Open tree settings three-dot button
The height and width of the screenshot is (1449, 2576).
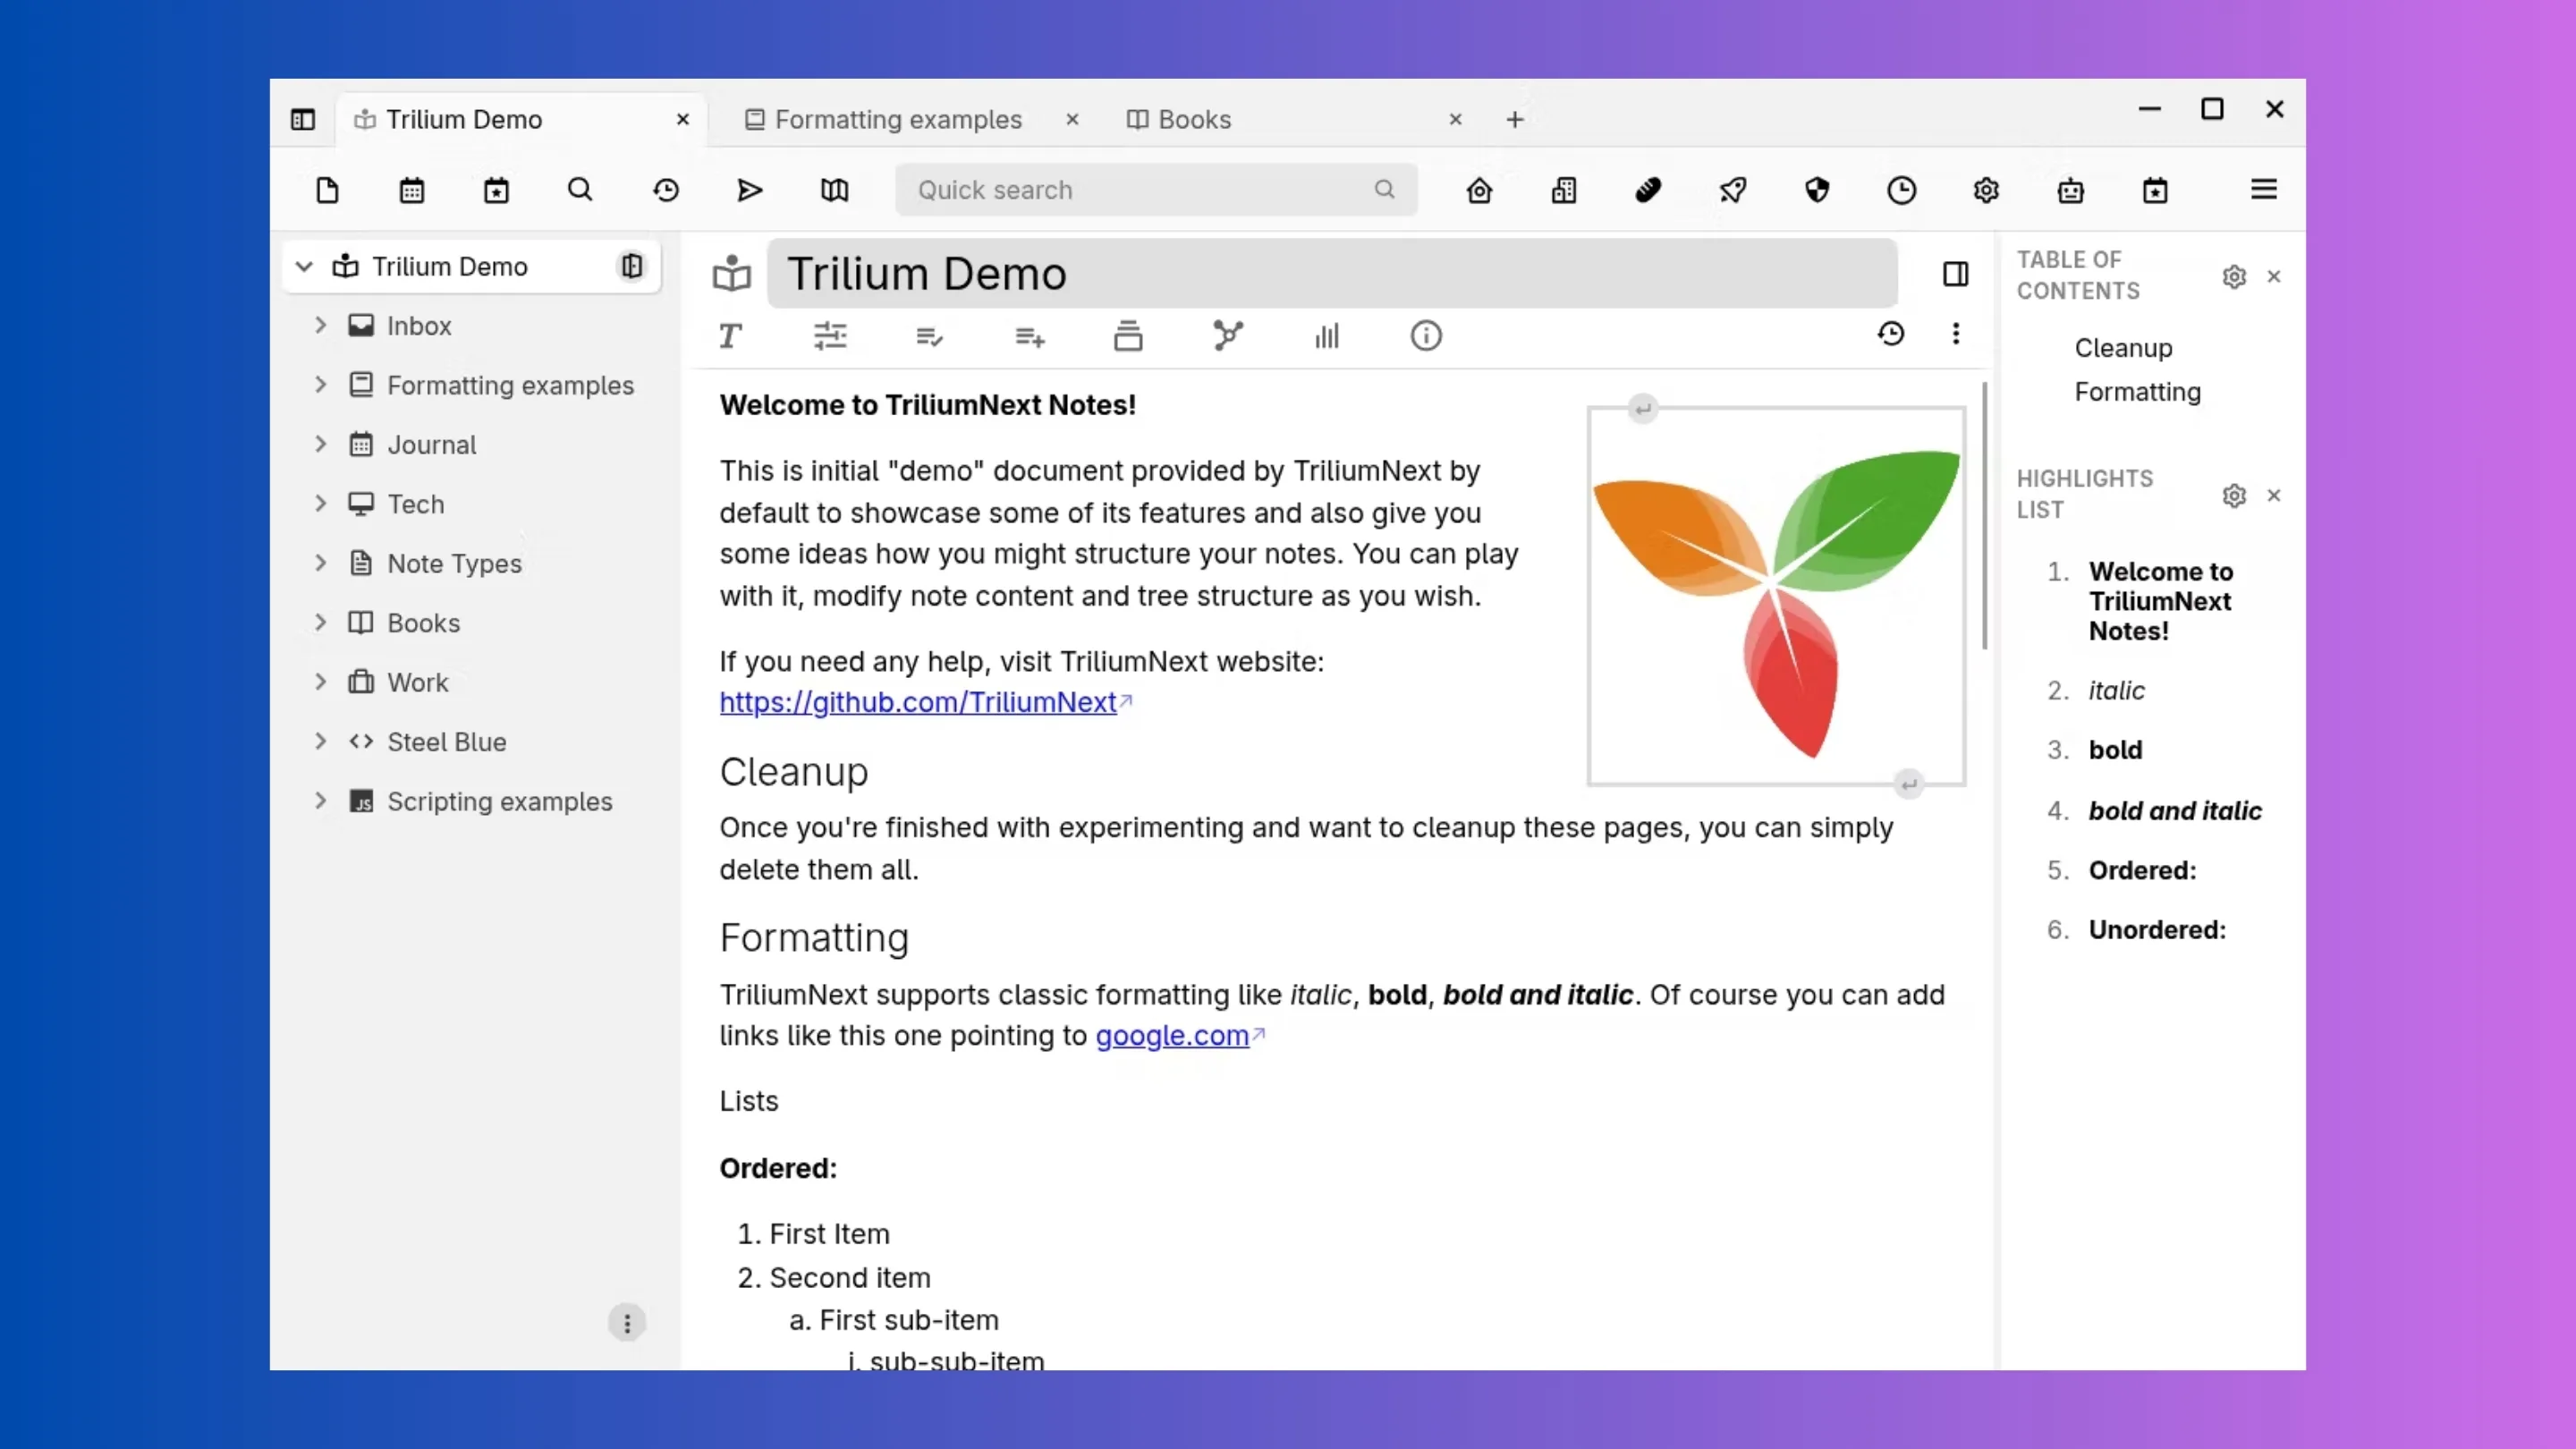click(x=627, y=1323)
